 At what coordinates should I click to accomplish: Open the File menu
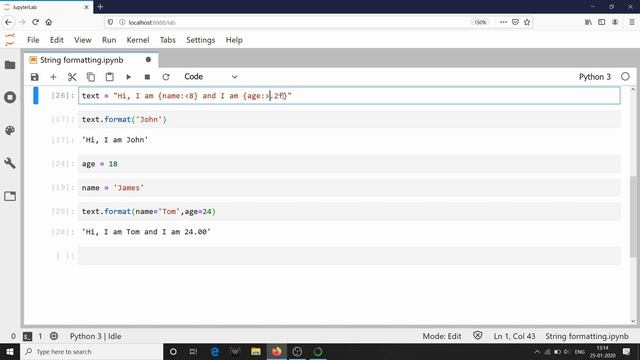(33, 40)
